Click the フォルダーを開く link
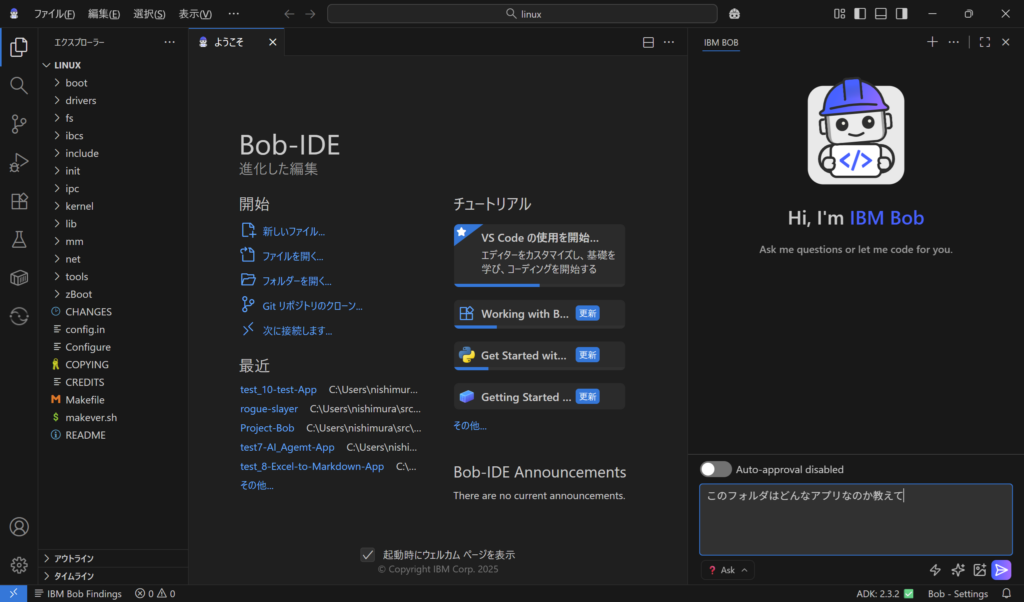 [297, 281]
